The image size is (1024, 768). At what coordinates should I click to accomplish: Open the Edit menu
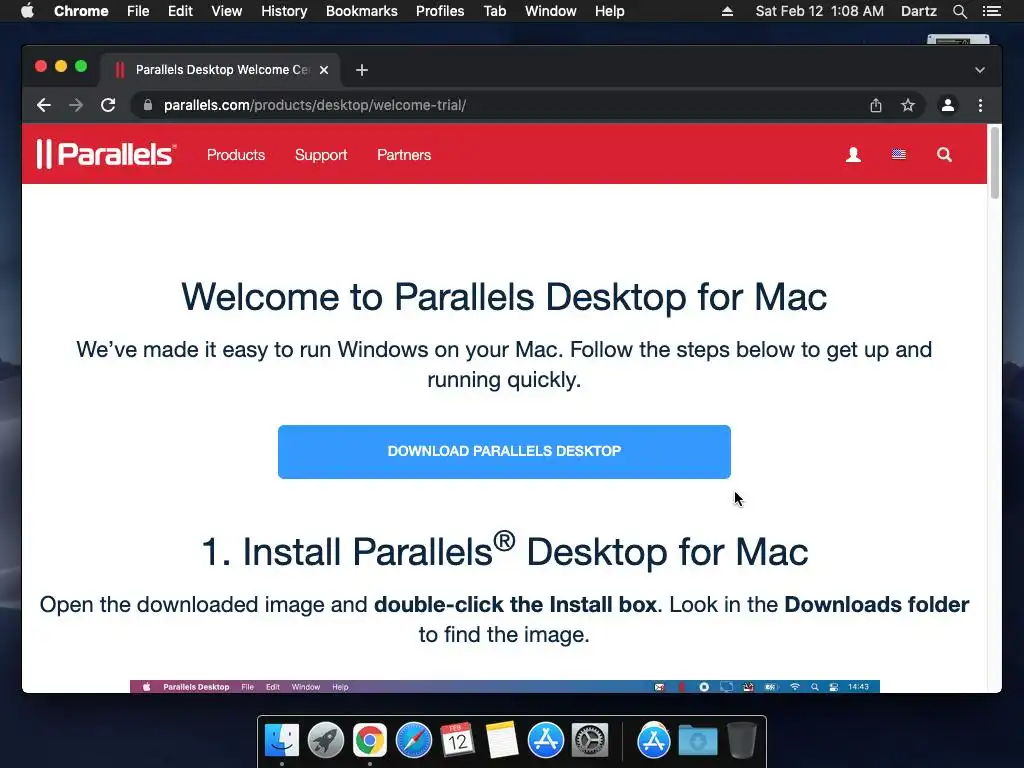pyautogui.click(x=180, y=11)
